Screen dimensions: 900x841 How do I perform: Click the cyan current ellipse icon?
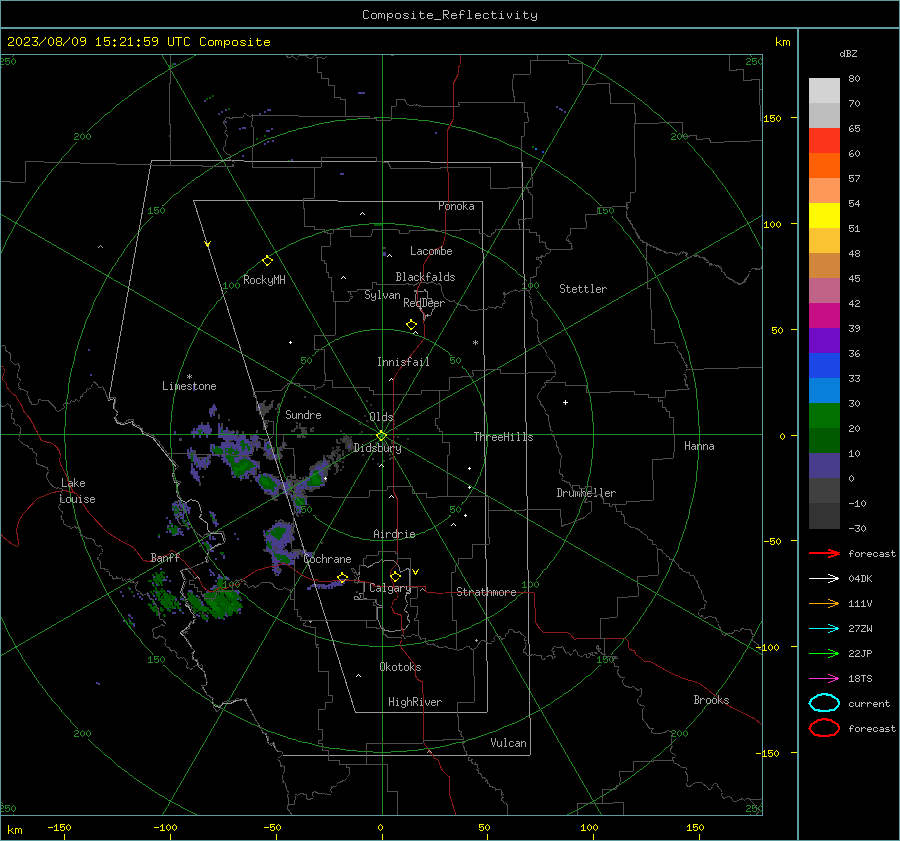coord(824,703)
